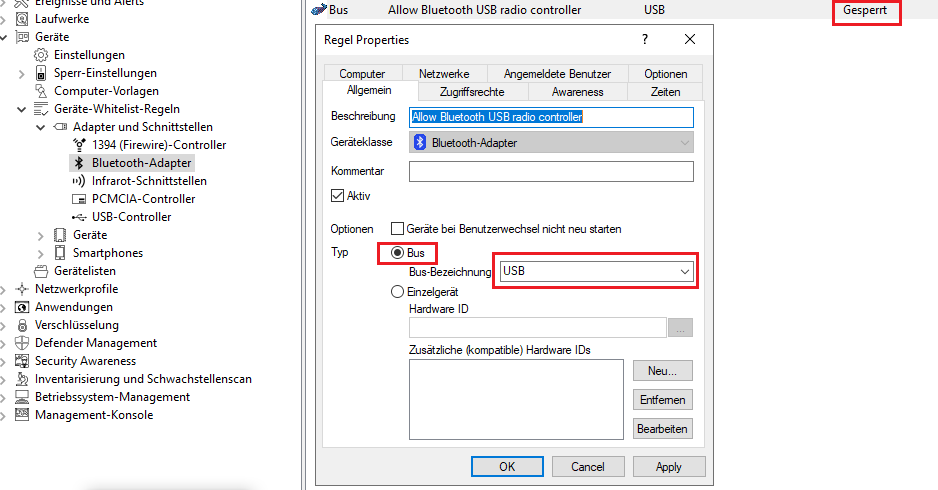Enable 'Geräte bei Benutzerwechsel nicht neu starten'

tap(398, 229)
